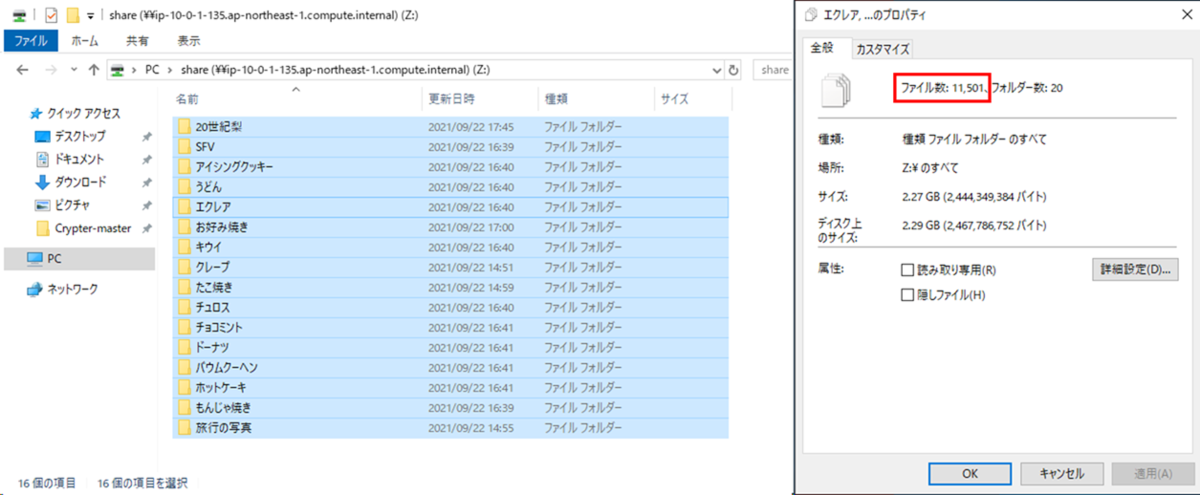Click the チュロス folder icon

tap(184, 307)
